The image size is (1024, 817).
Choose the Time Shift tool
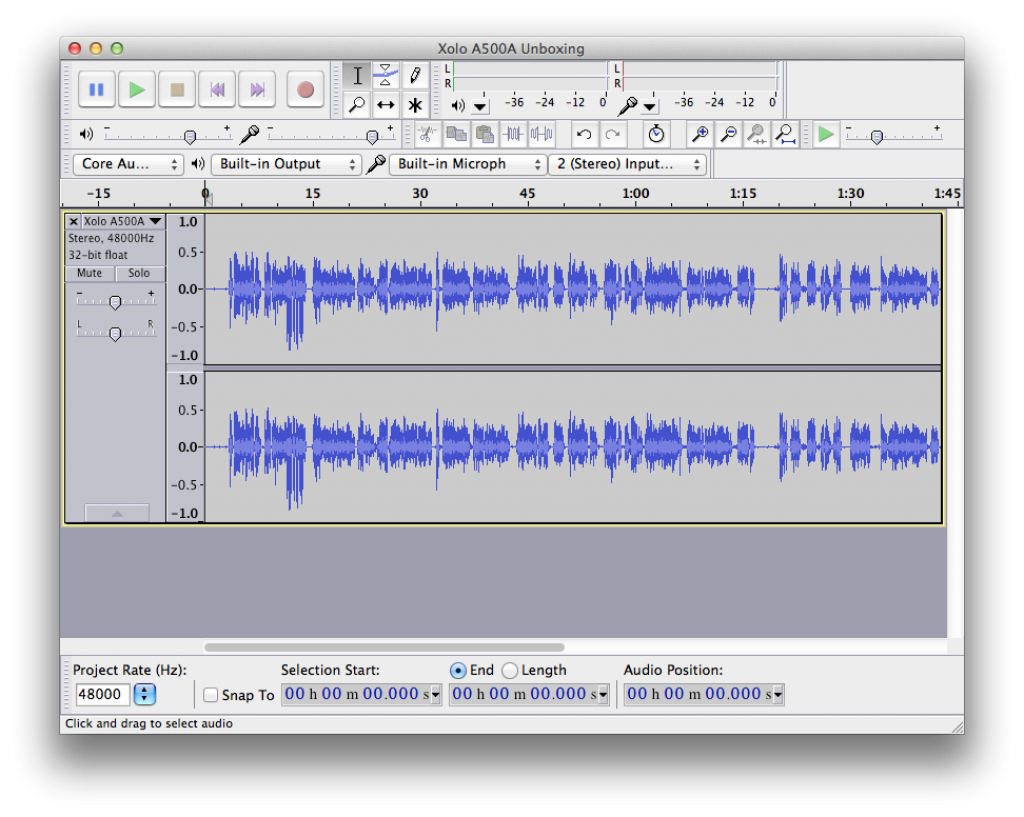[x=386, y=105]
